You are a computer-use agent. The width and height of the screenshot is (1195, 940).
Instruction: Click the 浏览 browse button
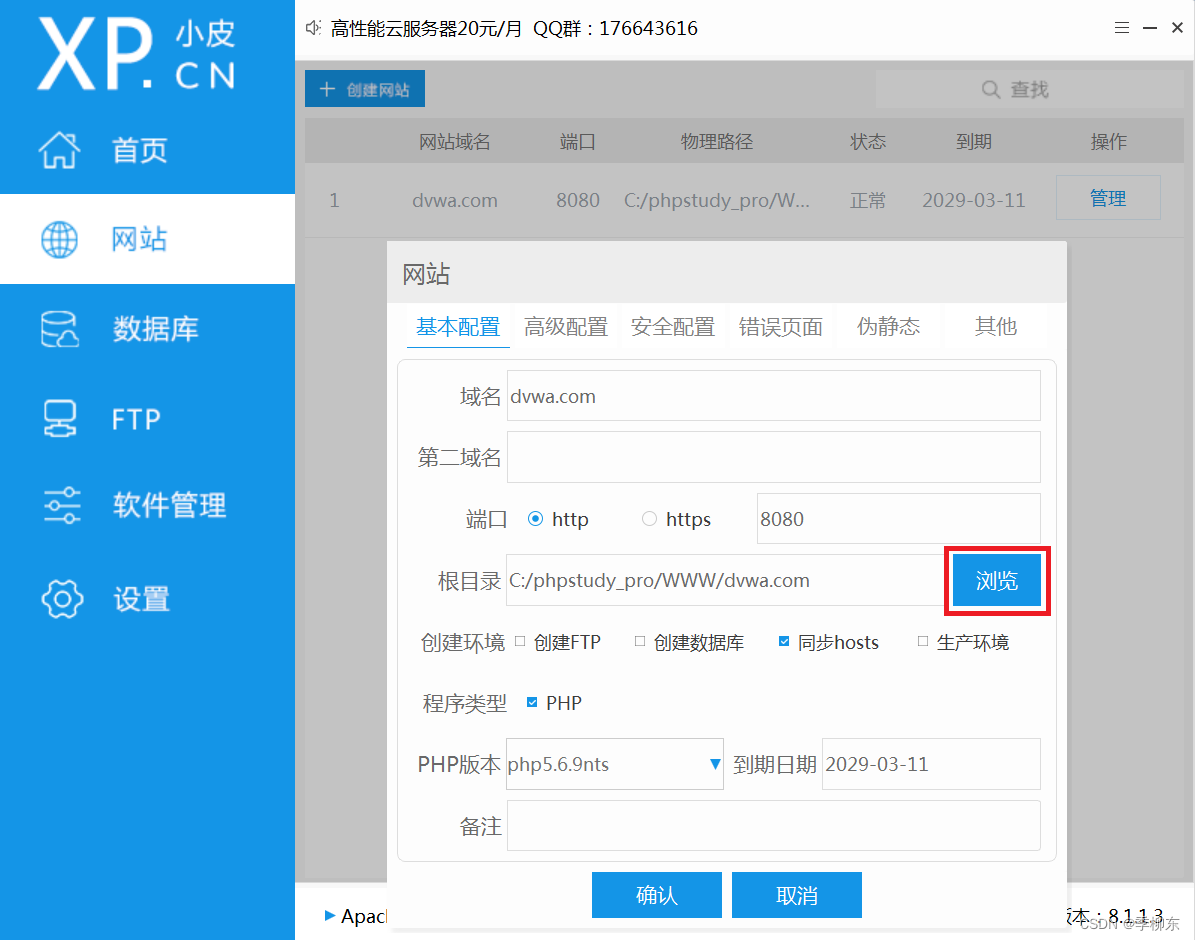(997, 581)
